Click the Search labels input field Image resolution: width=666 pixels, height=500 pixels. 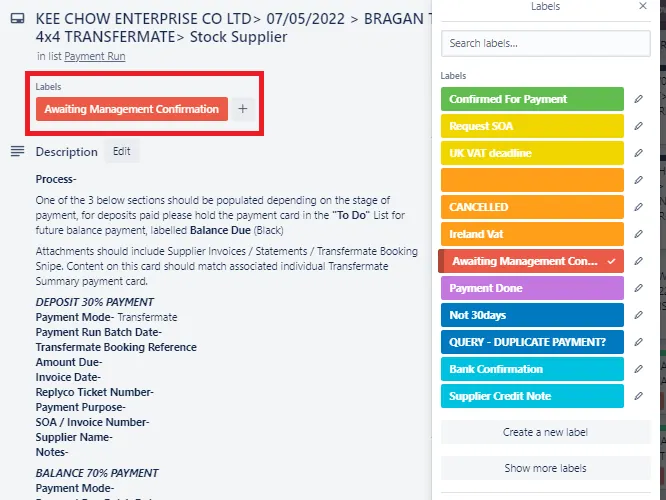pos(545,43)
